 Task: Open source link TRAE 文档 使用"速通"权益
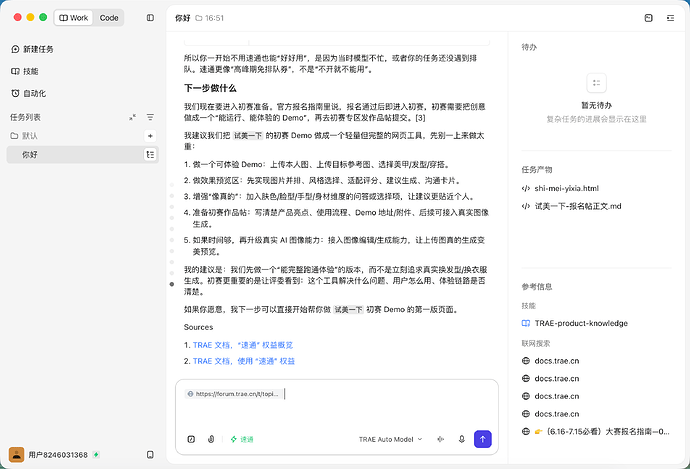[243, 361]
